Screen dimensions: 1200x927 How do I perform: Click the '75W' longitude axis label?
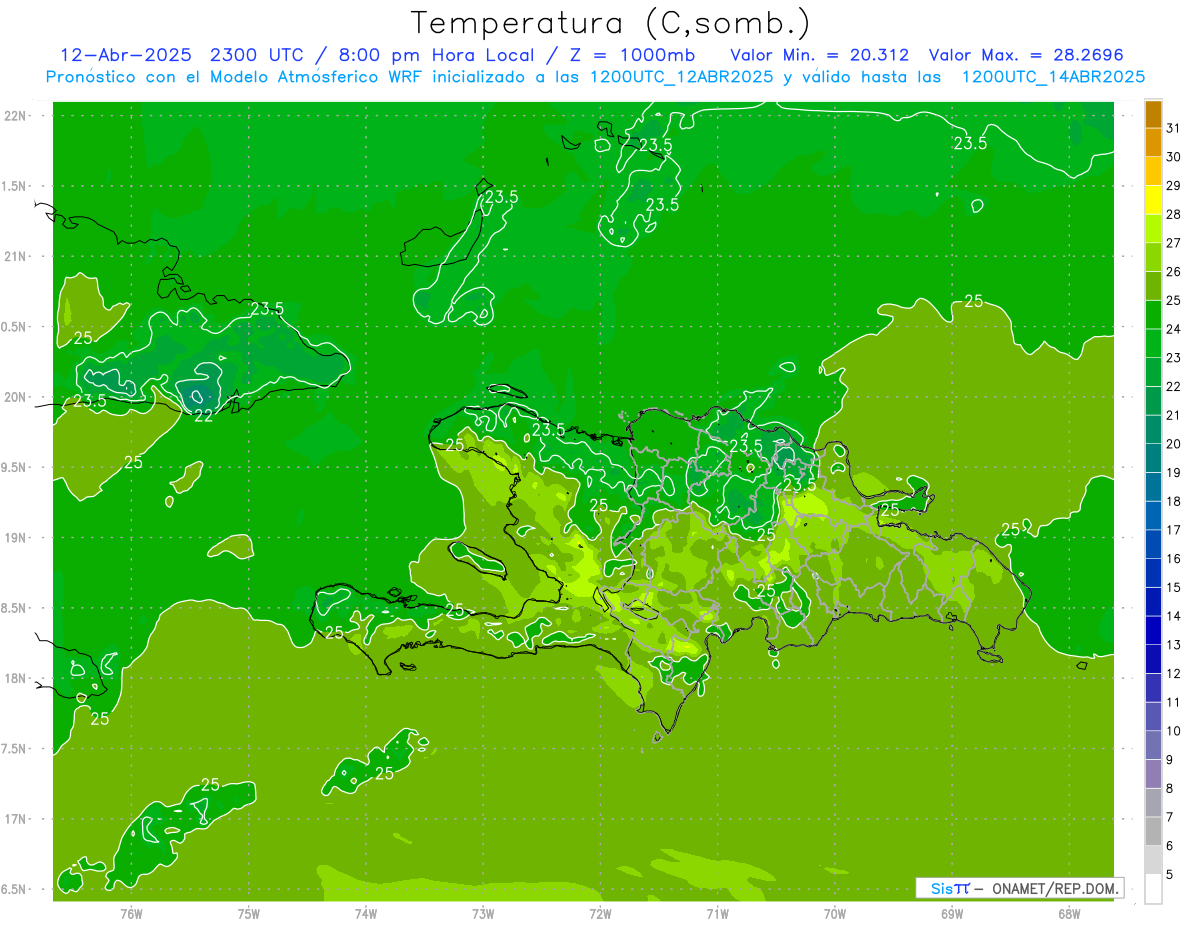click(249, 915)
